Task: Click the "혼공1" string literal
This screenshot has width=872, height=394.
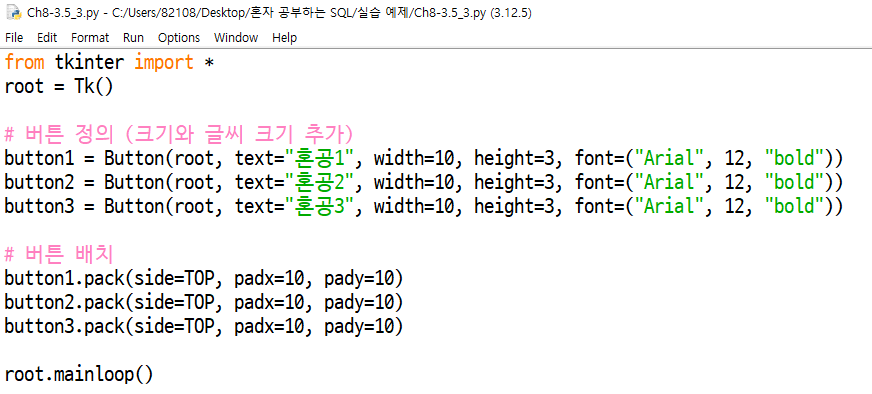Action: [x=320, y=158]
